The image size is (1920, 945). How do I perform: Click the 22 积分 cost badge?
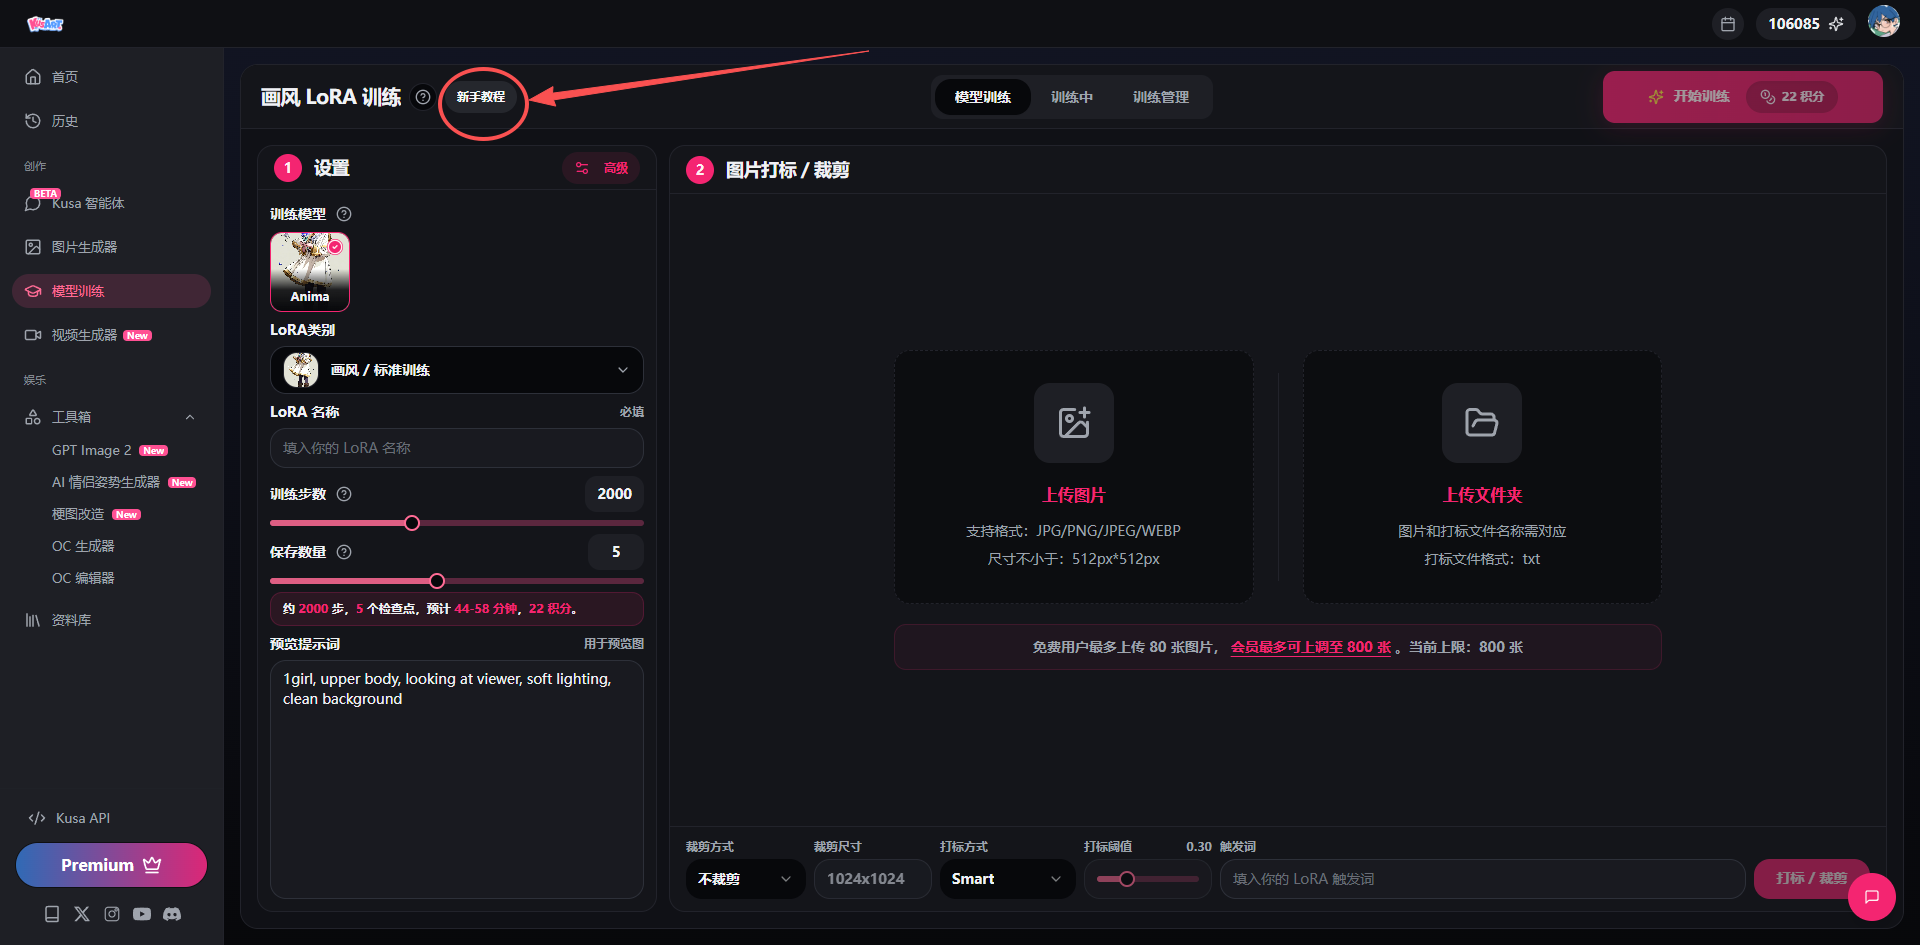[1792, 97]
